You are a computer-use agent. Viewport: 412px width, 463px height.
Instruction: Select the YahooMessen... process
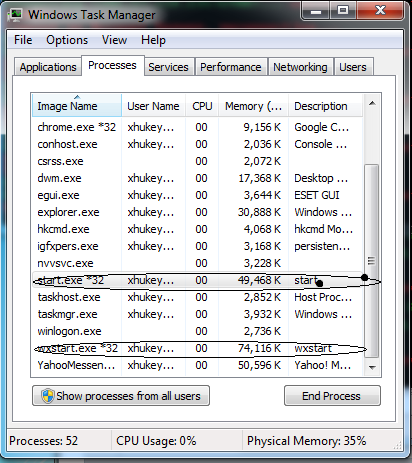point(197,365)
